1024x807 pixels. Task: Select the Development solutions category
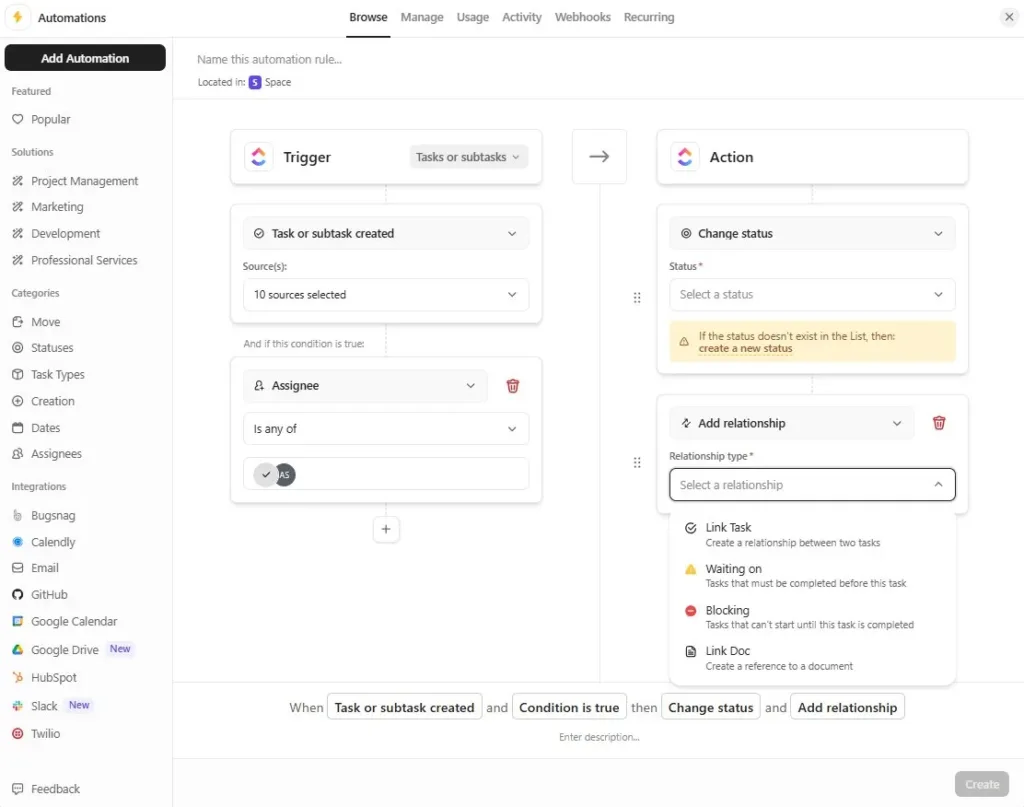pyautogui.click(x=56, y=234)
